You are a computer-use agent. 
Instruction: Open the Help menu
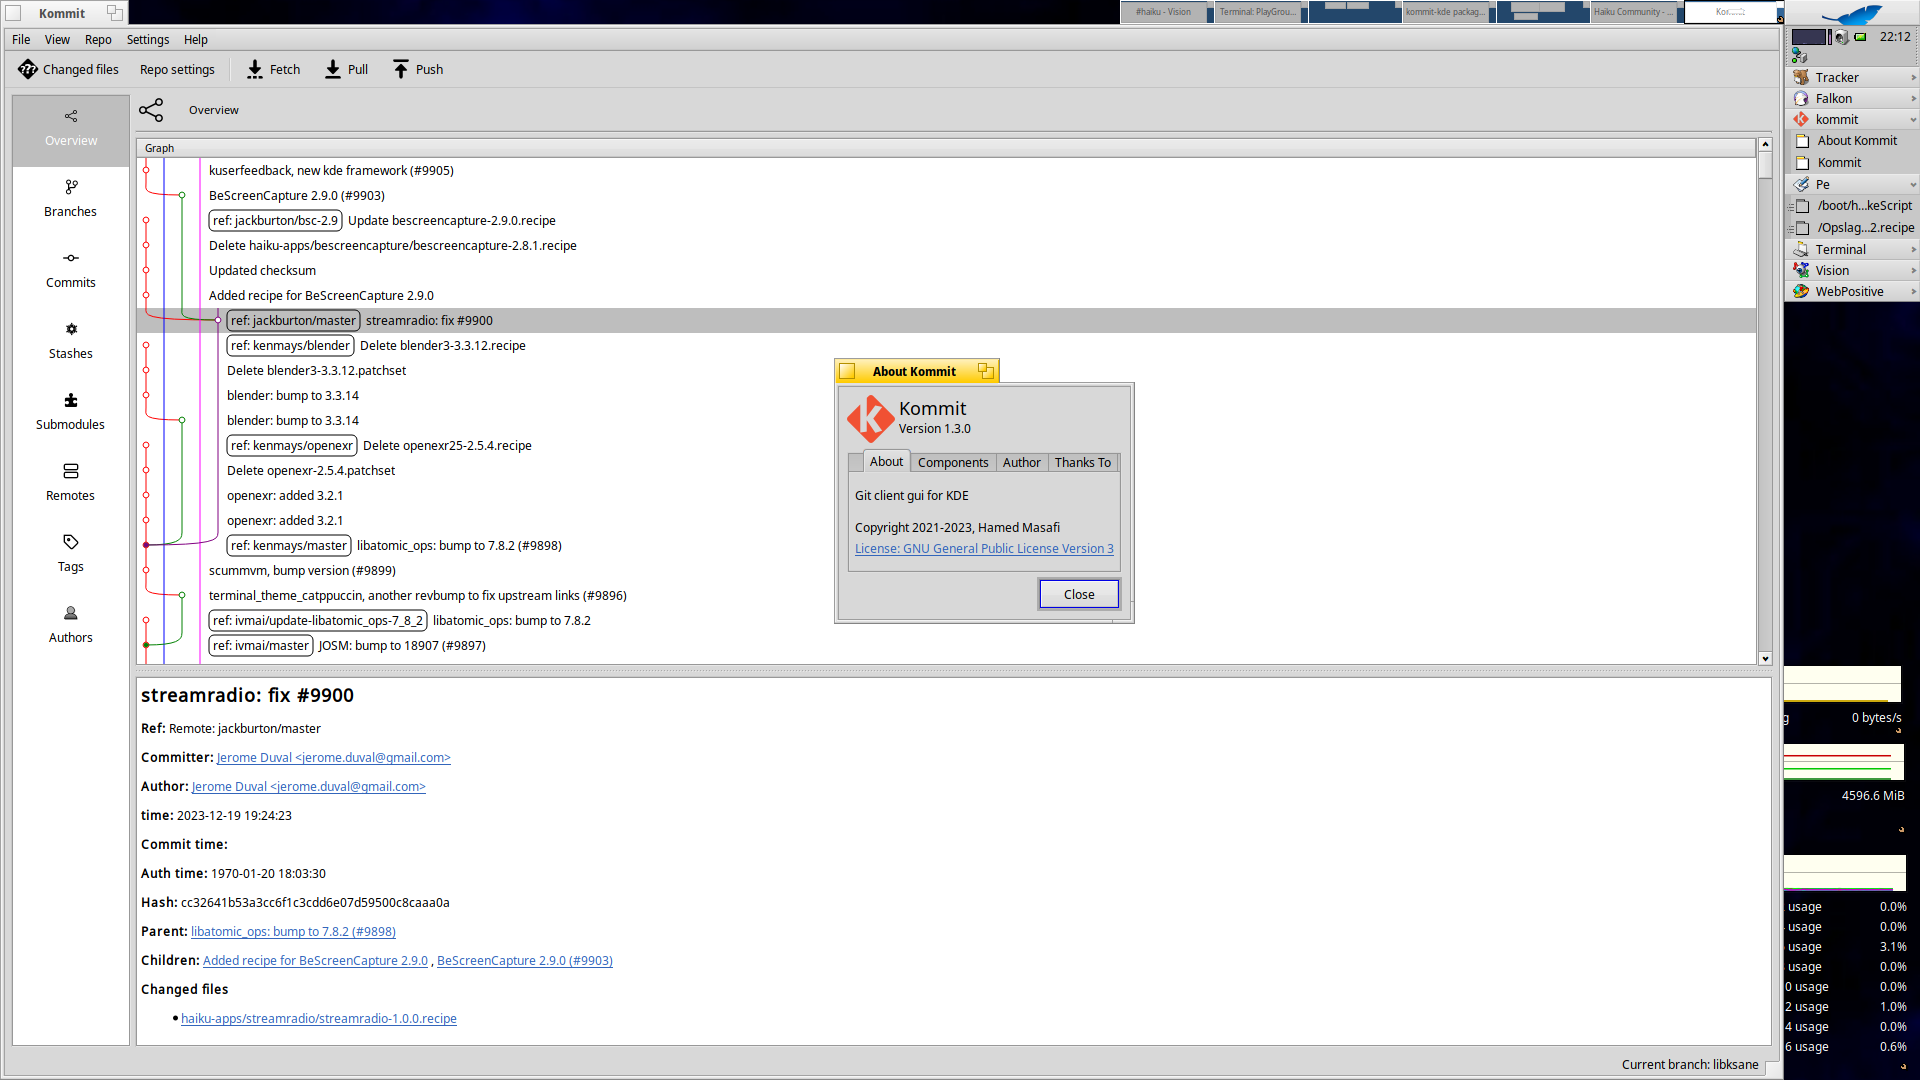196,39
